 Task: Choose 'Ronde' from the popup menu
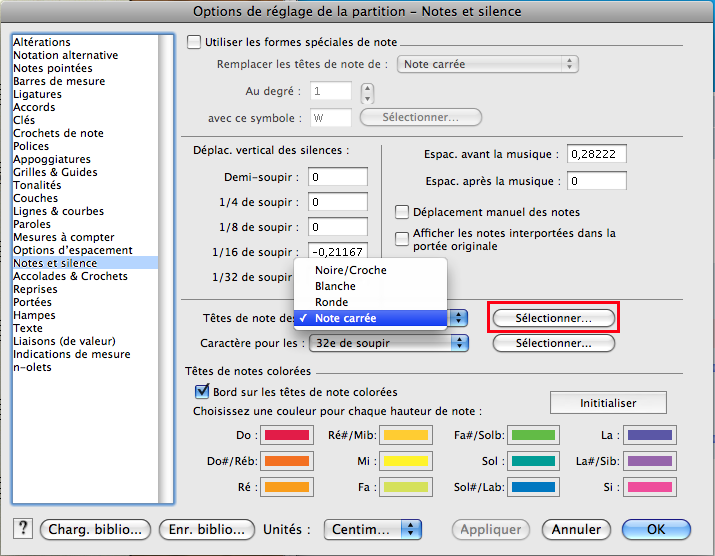(x=331, y=302)
